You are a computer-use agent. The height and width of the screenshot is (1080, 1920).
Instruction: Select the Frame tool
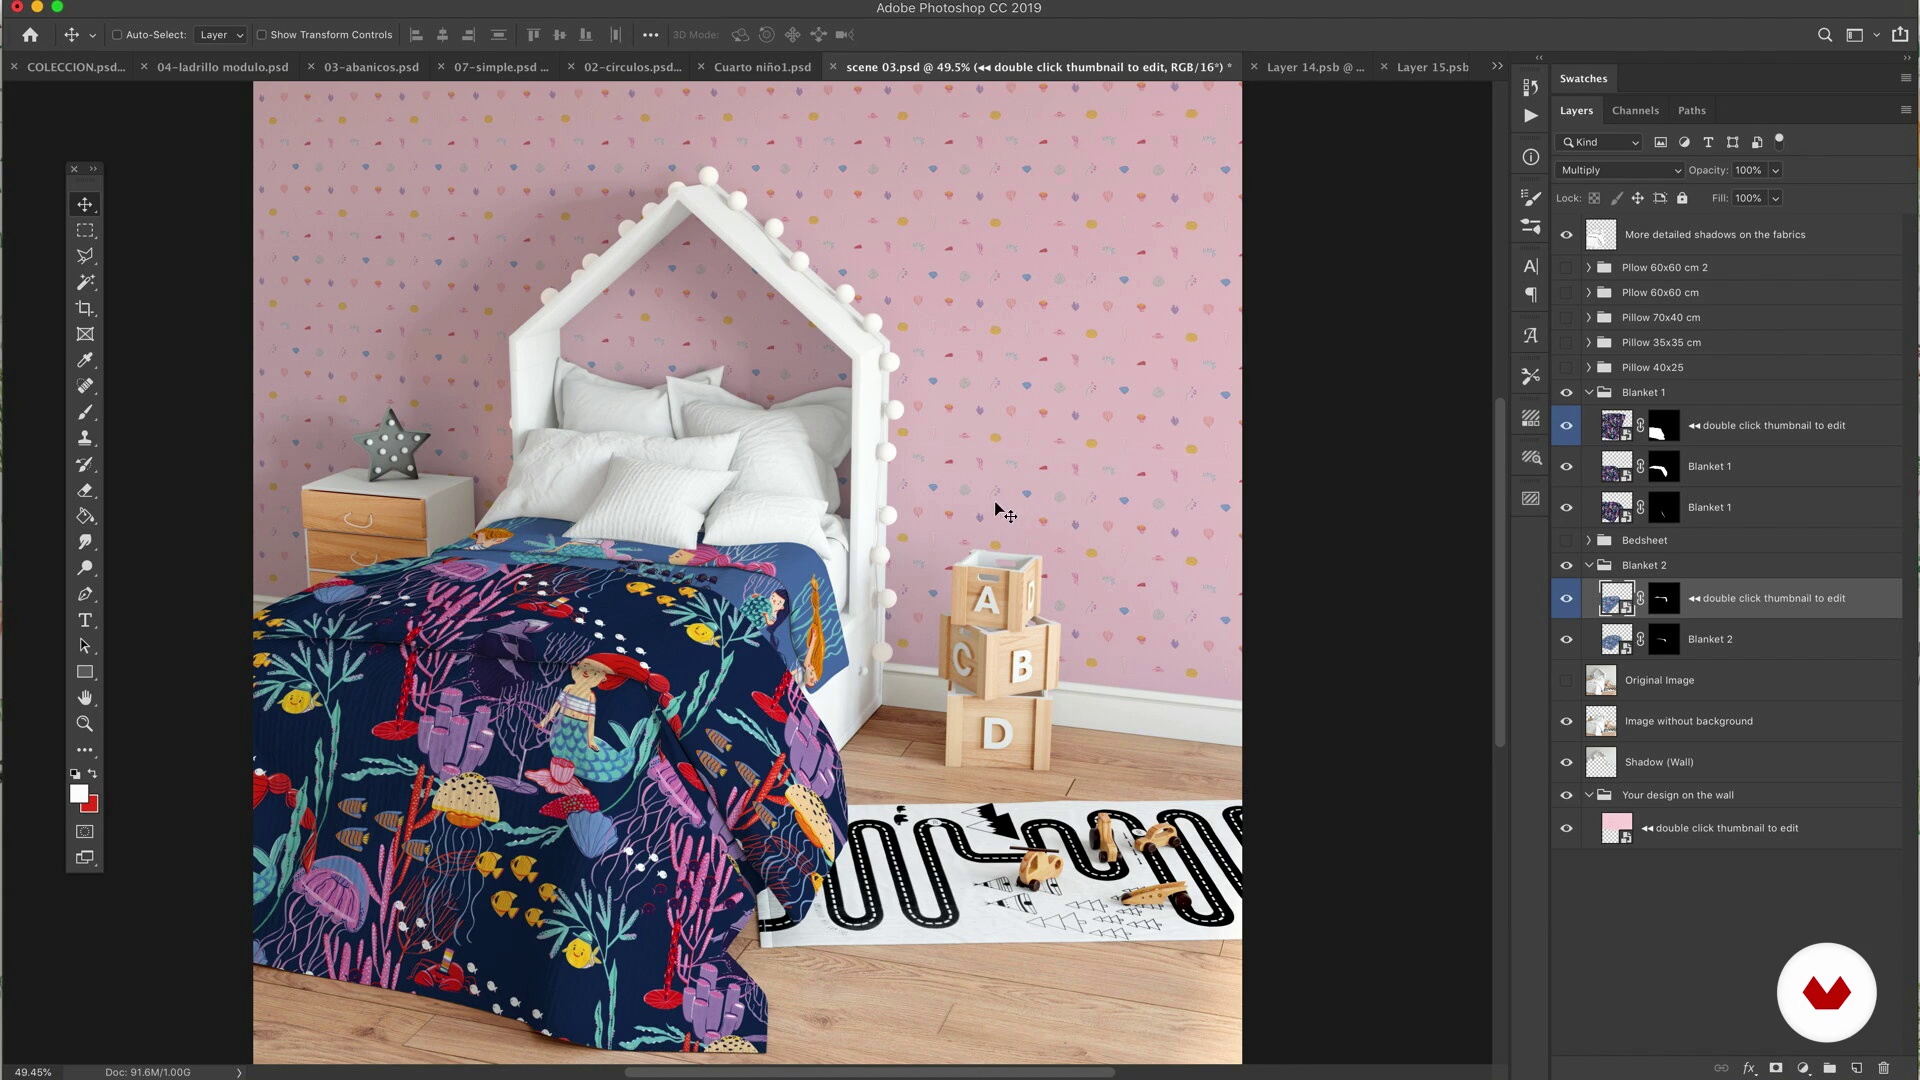click(85, 335)
